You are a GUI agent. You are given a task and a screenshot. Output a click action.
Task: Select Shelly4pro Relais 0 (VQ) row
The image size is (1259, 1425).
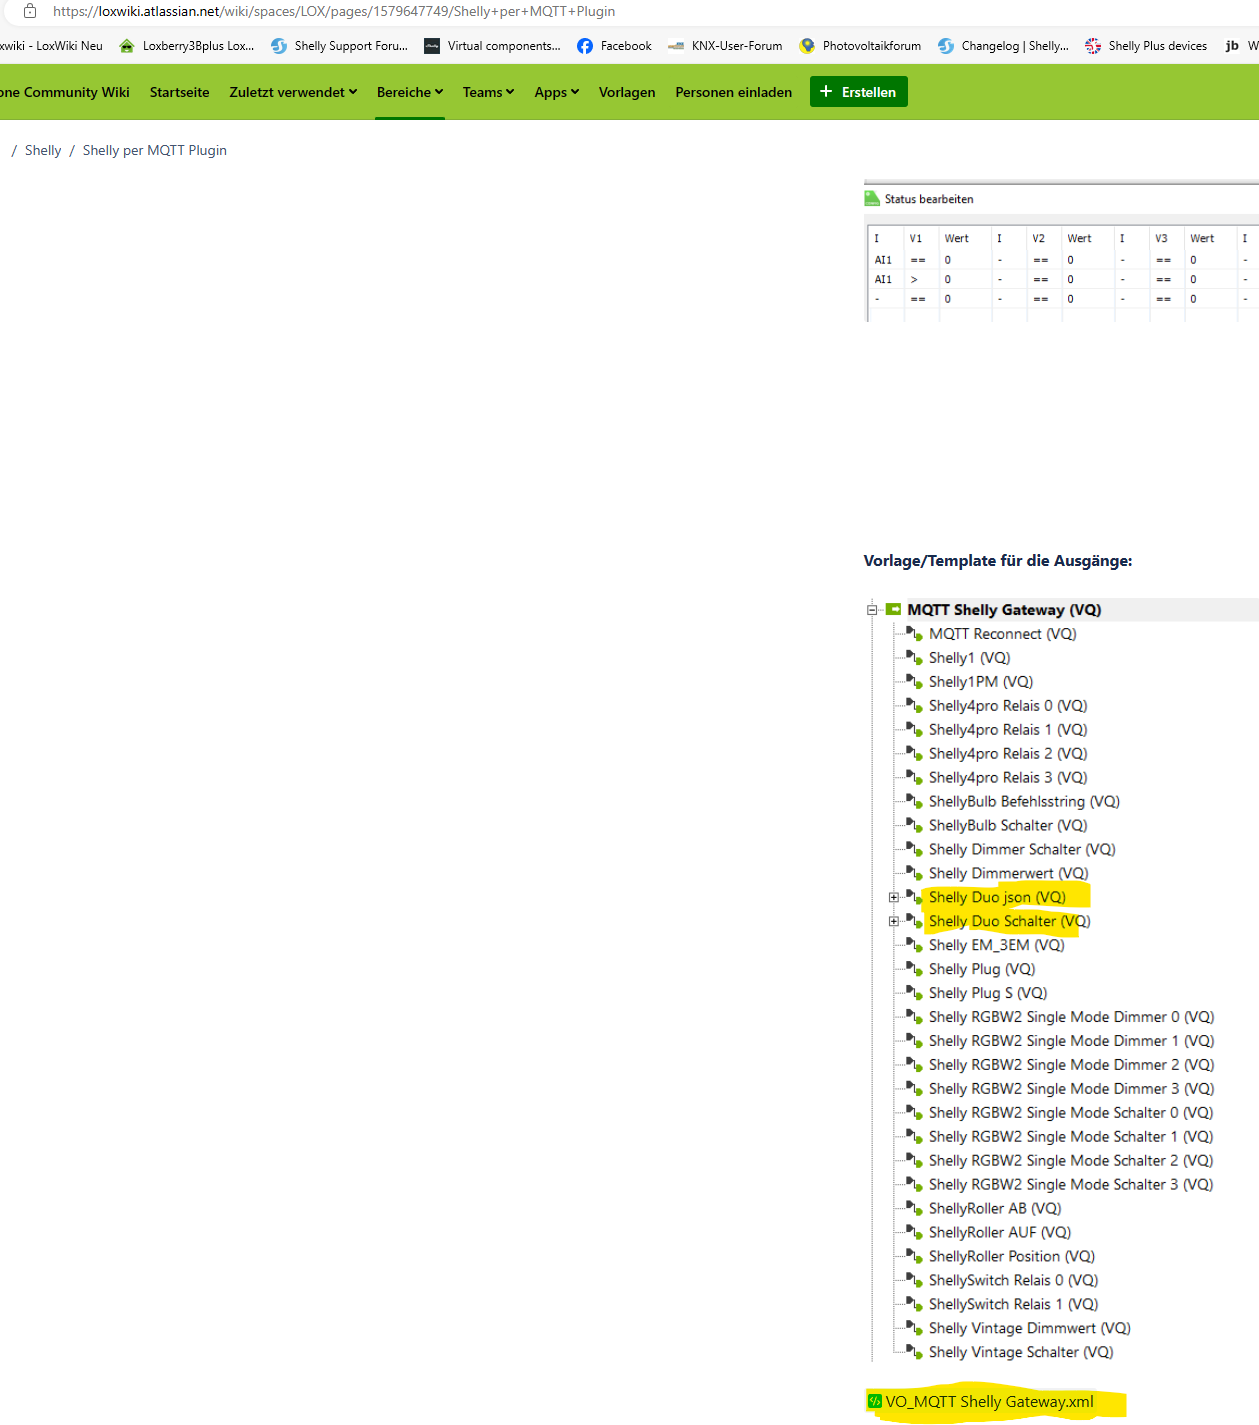[1008, 705]
